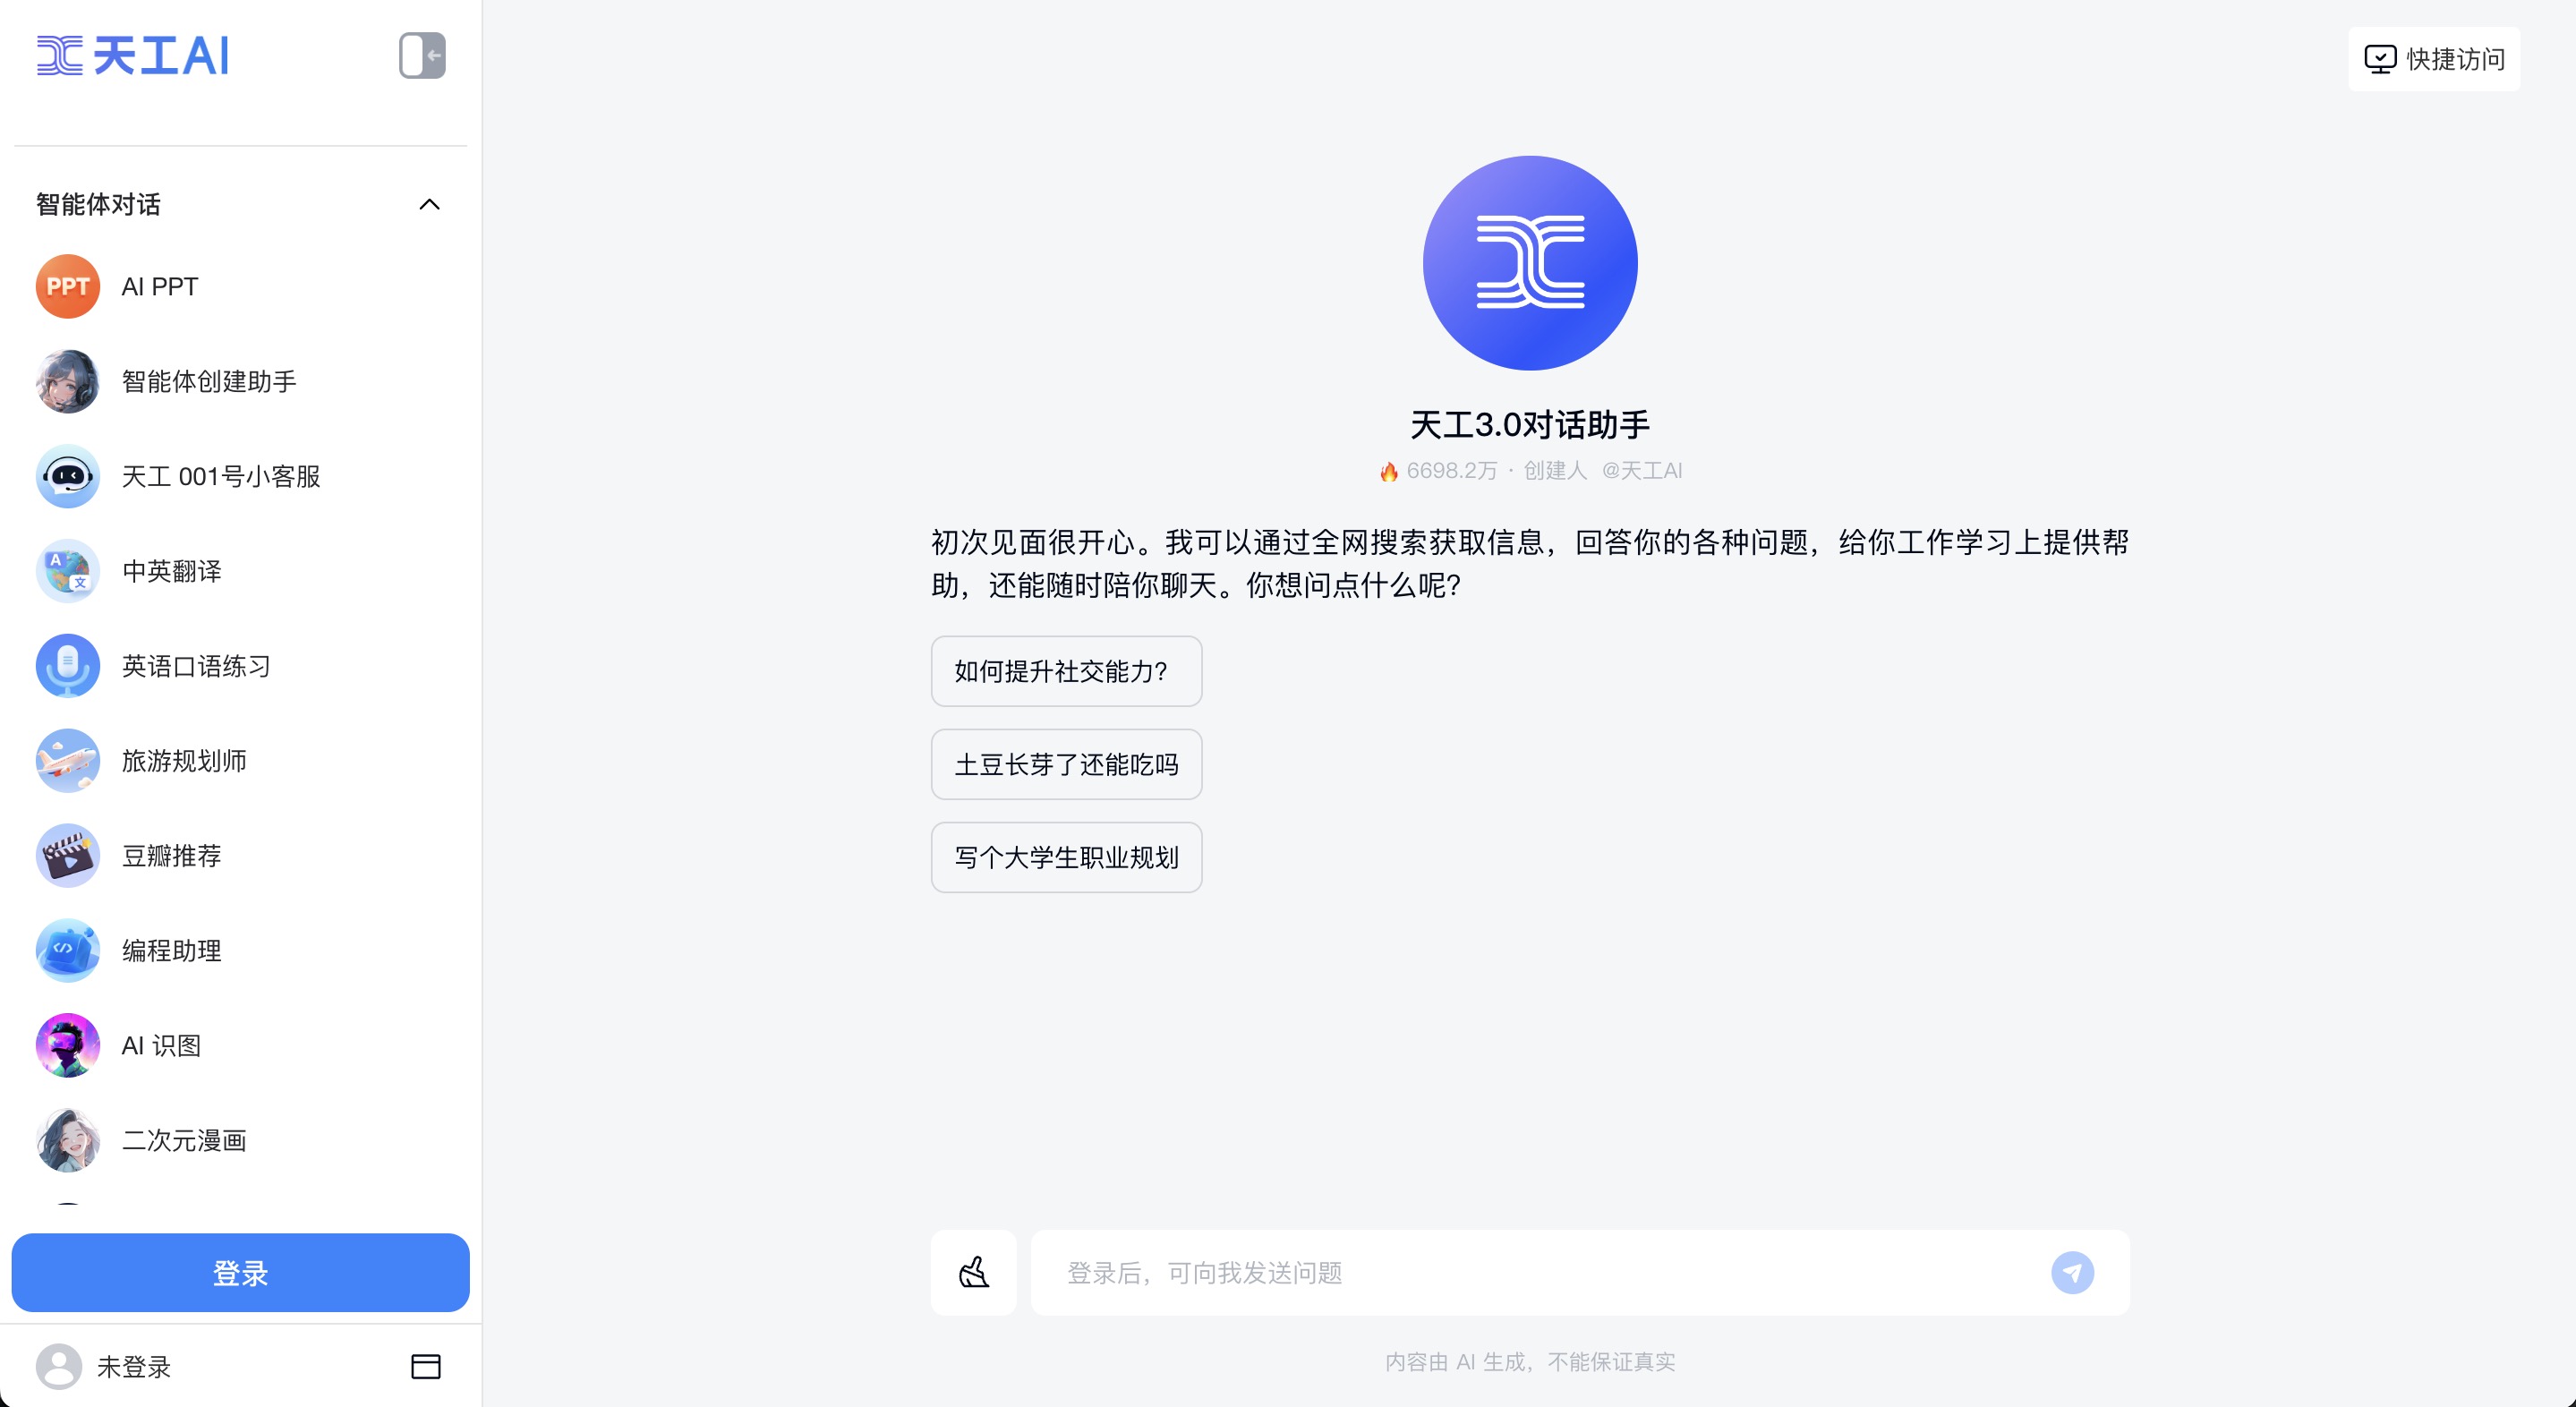Open the 豆瓣推荐 clapperboard icon
Screen dimensions: 2576x1407
[68, 856]
